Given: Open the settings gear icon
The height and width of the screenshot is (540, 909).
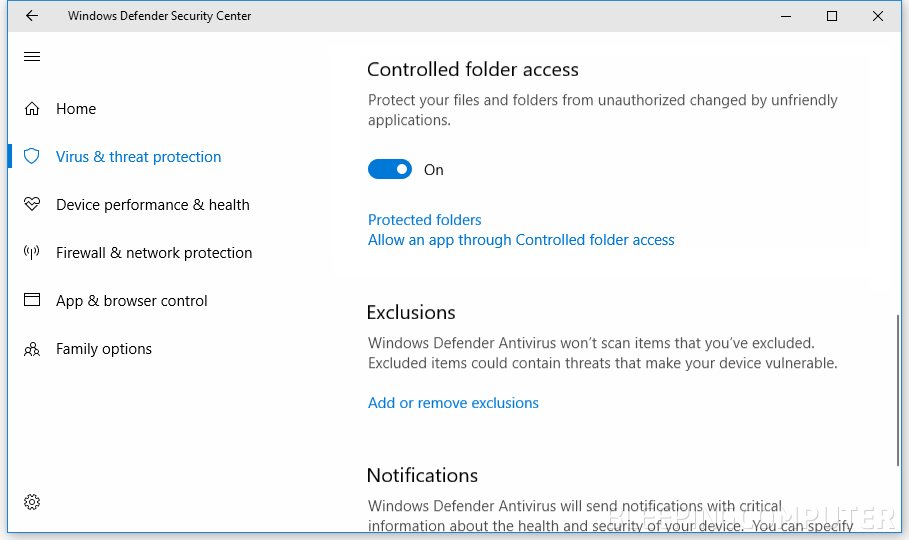Looking at the screenshot, I should tap(32, 502).
